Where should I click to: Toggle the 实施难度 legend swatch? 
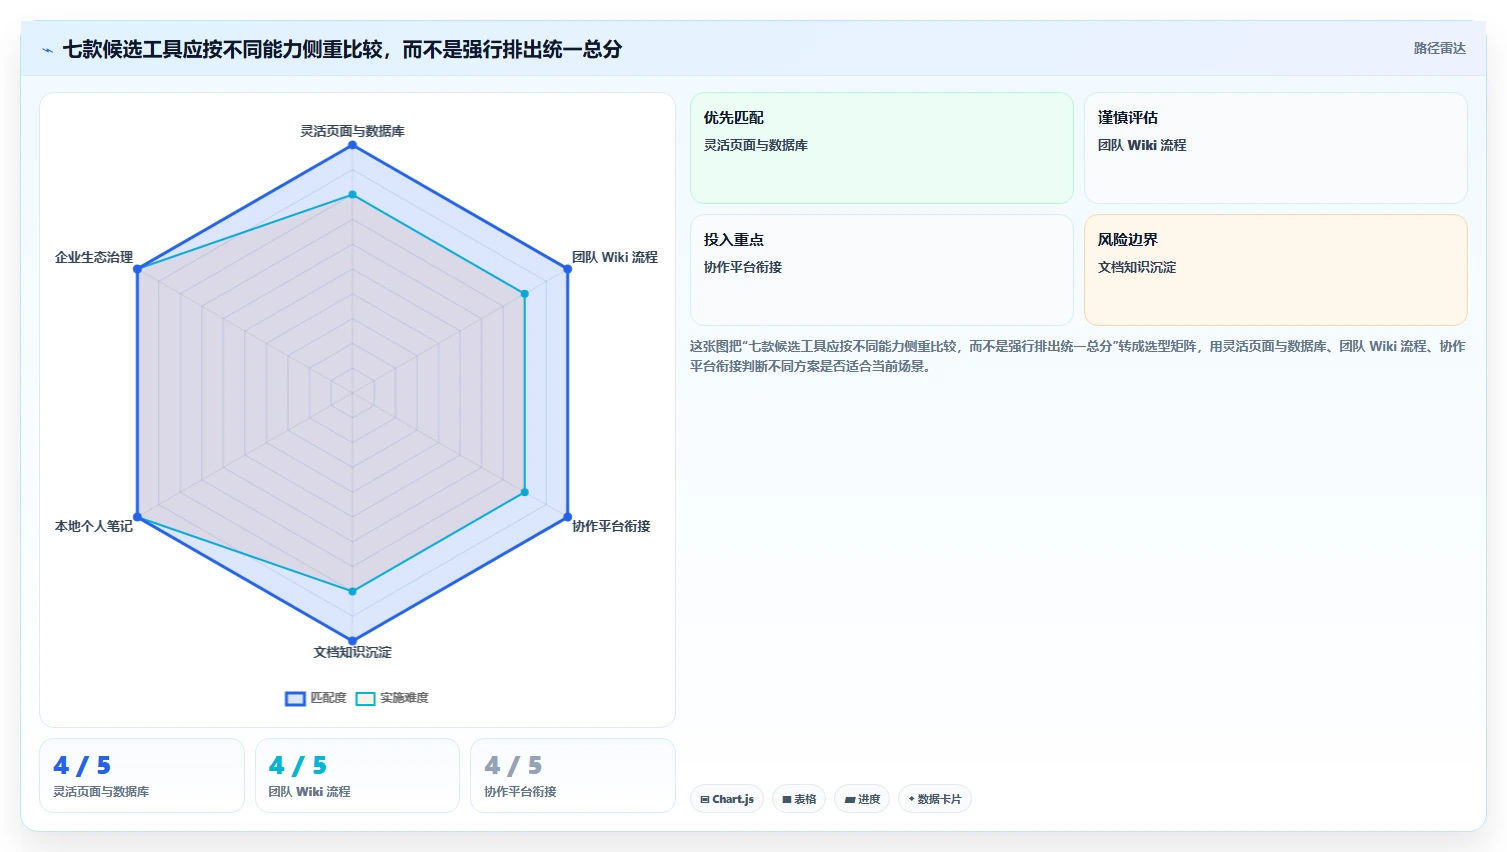pyautogui.click(x=365, y=699)
